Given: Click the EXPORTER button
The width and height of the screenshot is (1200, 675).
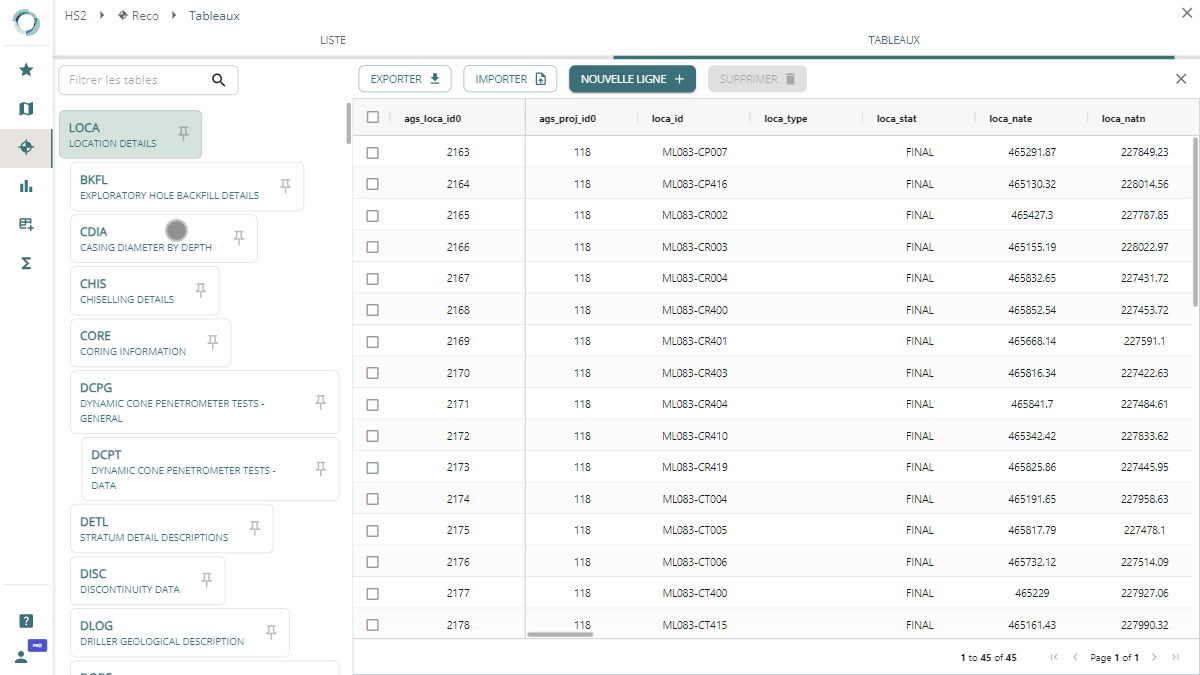Looking at the screenshot, I should (405, 79).
